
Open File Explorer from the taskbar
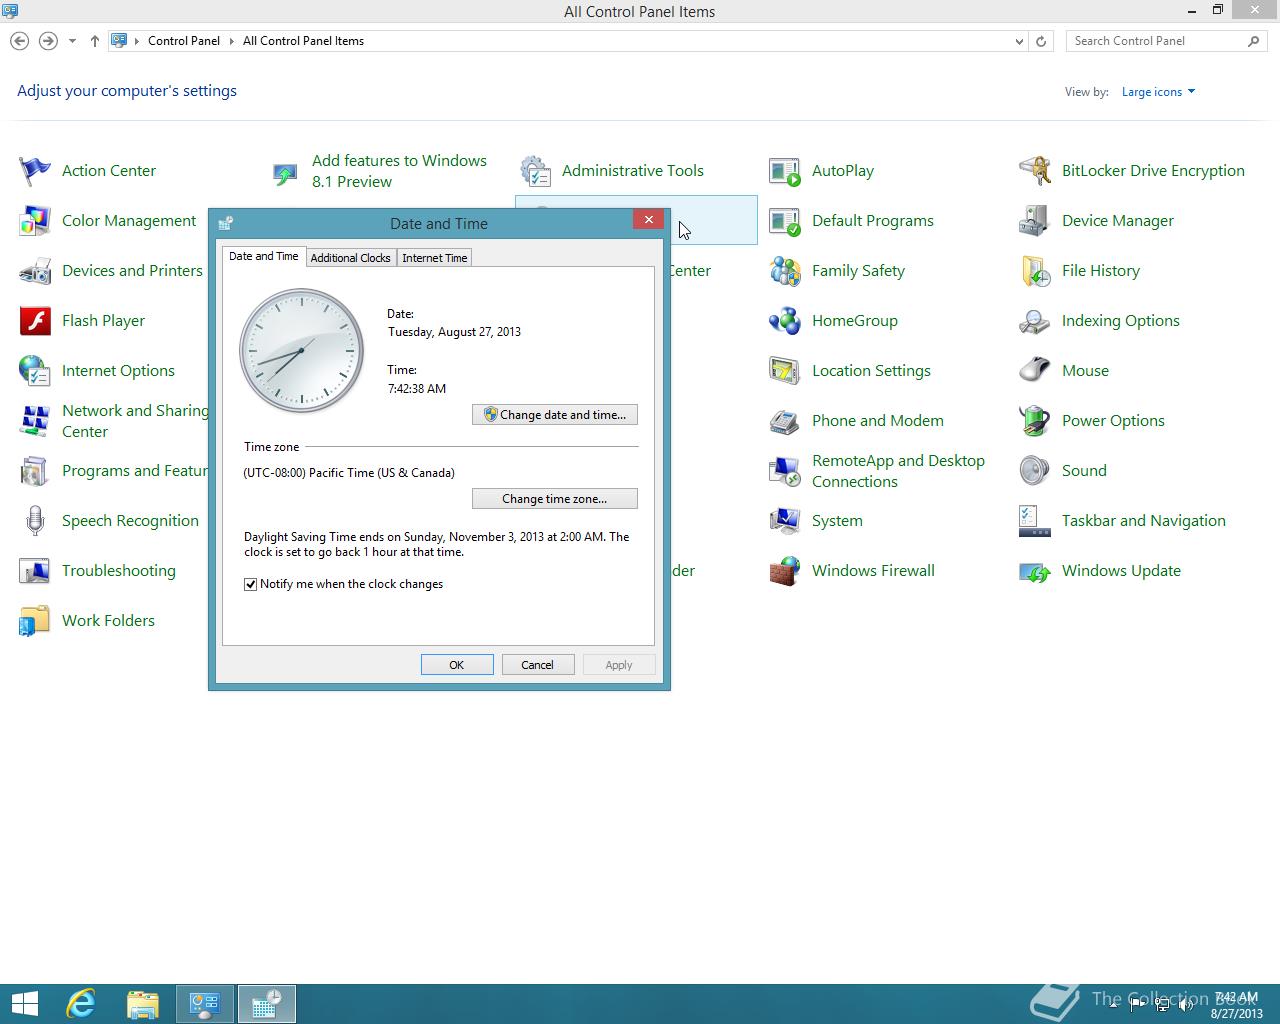(x=143, y=1004)
